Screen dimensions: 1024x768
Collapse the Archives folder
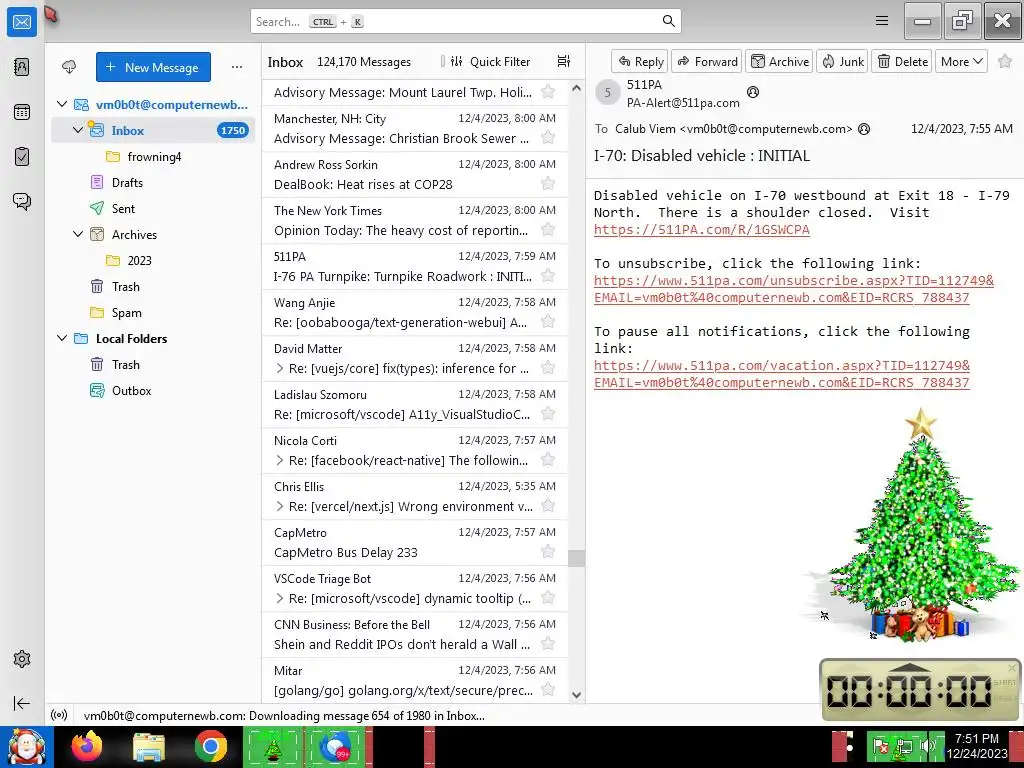click(x=78, y=234)
